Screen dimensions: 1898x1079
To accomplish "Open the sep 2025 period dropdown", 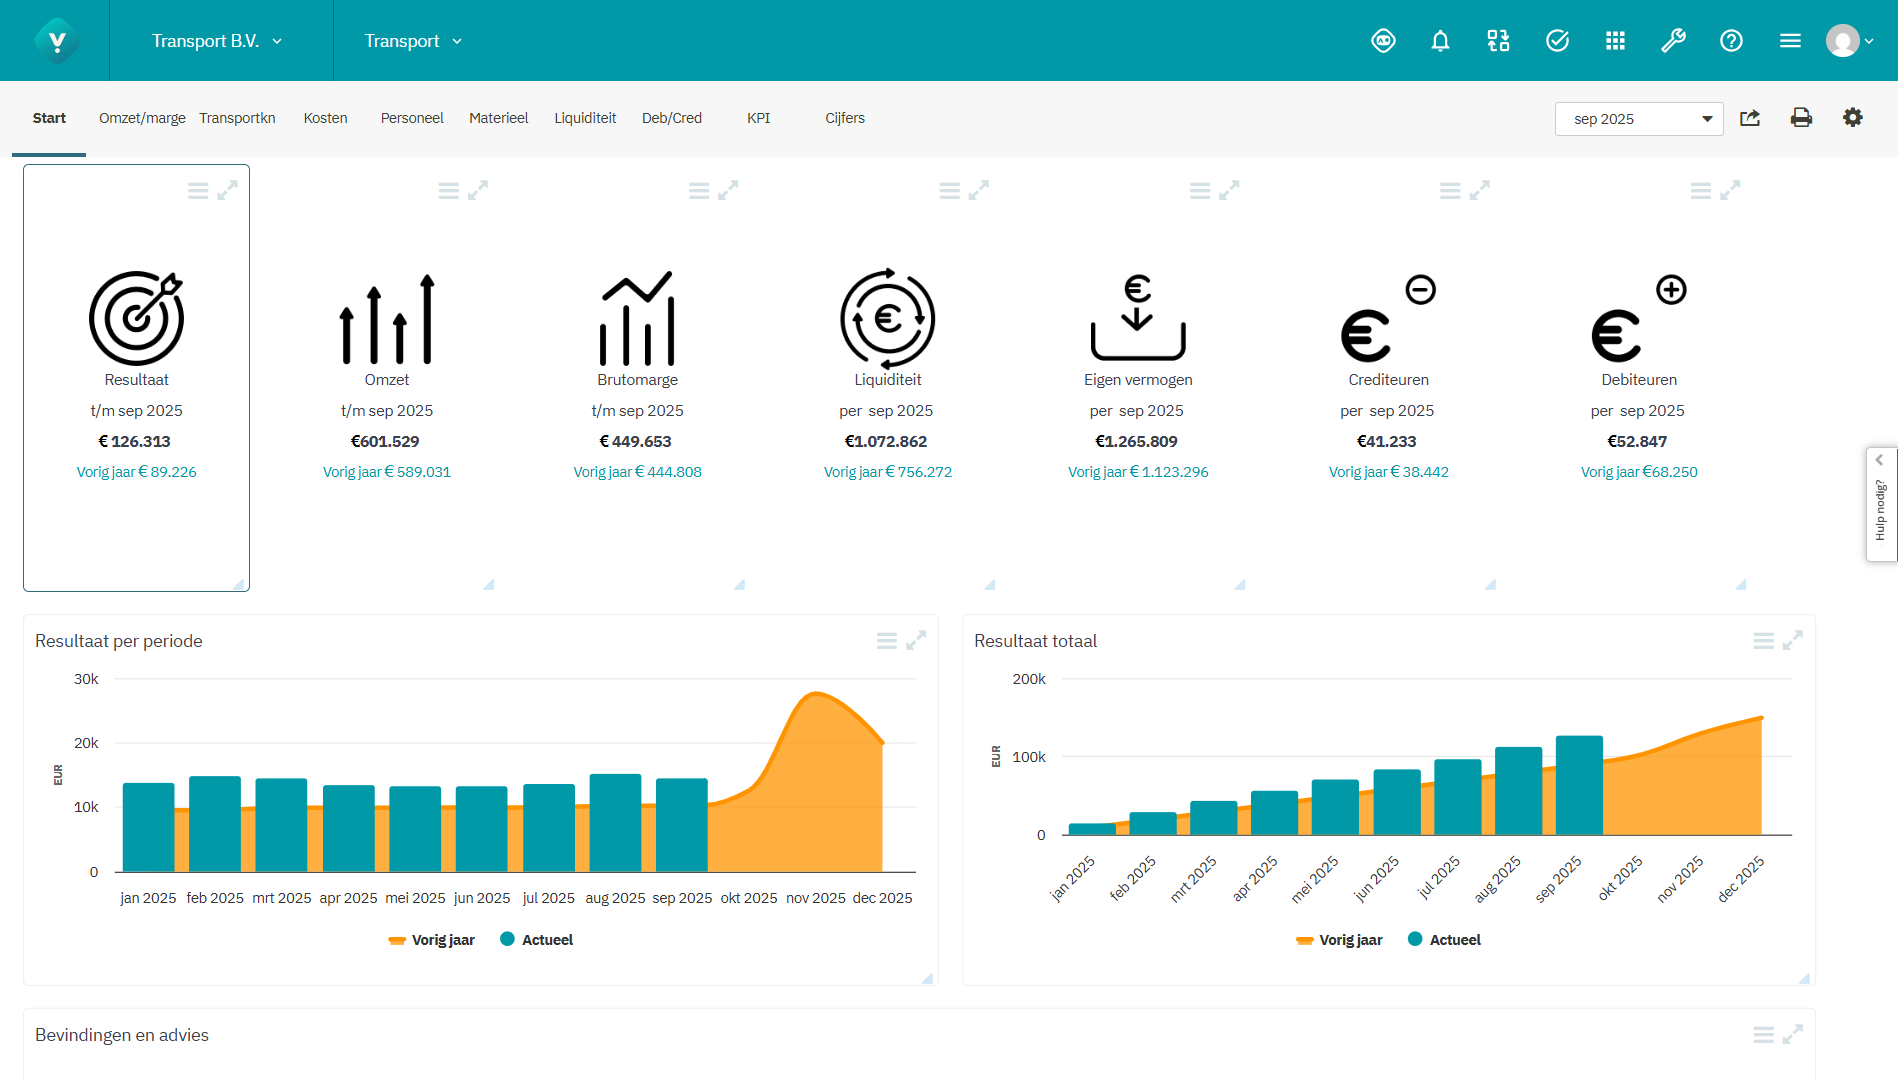I will [x=1638, y=119].
